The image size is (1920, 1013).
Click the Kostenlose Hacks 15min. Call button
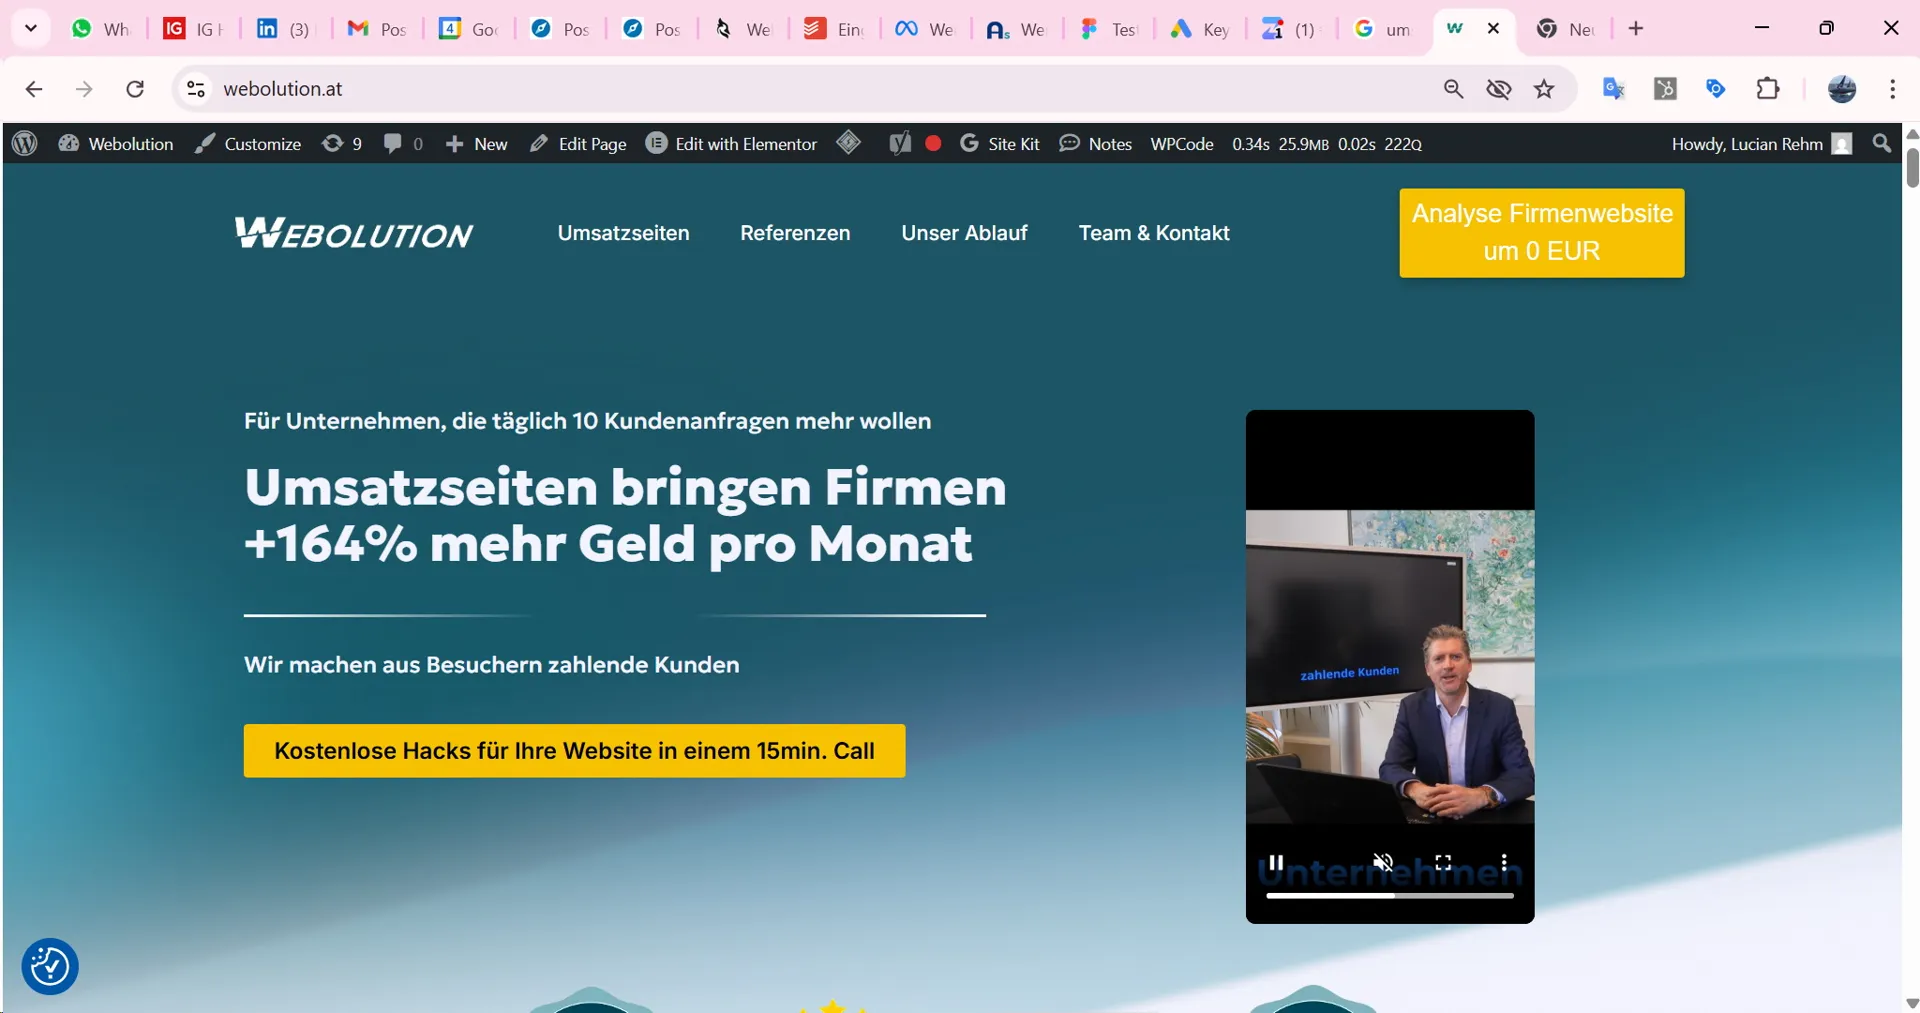click(574, 751)
